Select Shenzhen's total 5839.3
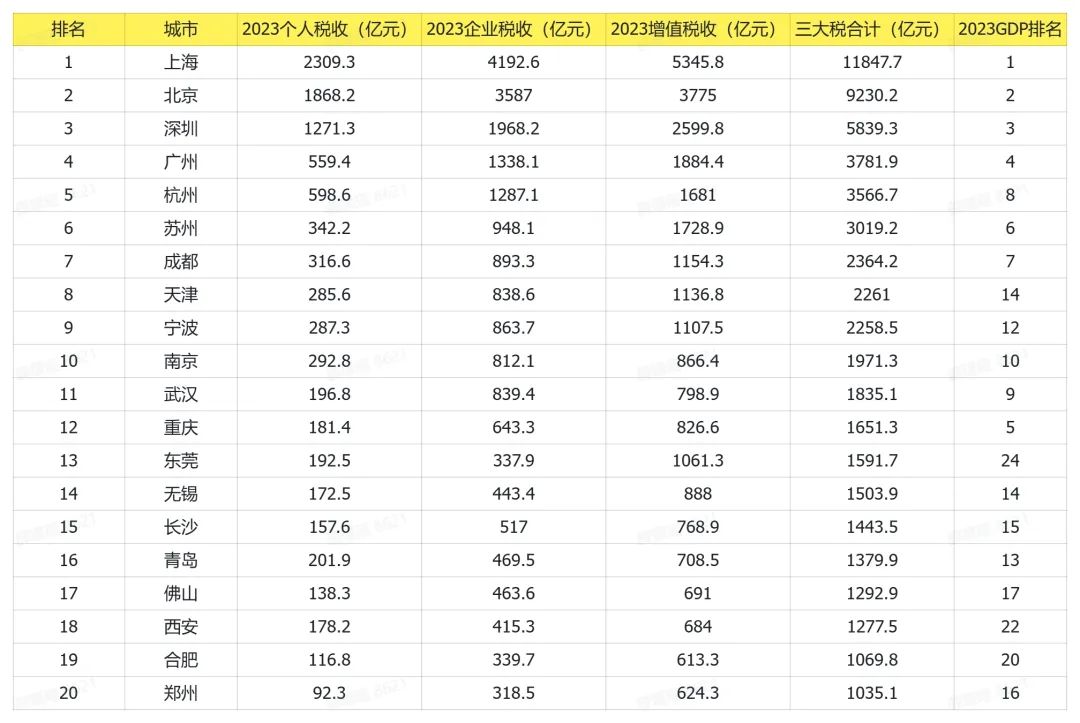Viewport: 1080px width, 723px height. pyautogui.click(x=872, y=128)
